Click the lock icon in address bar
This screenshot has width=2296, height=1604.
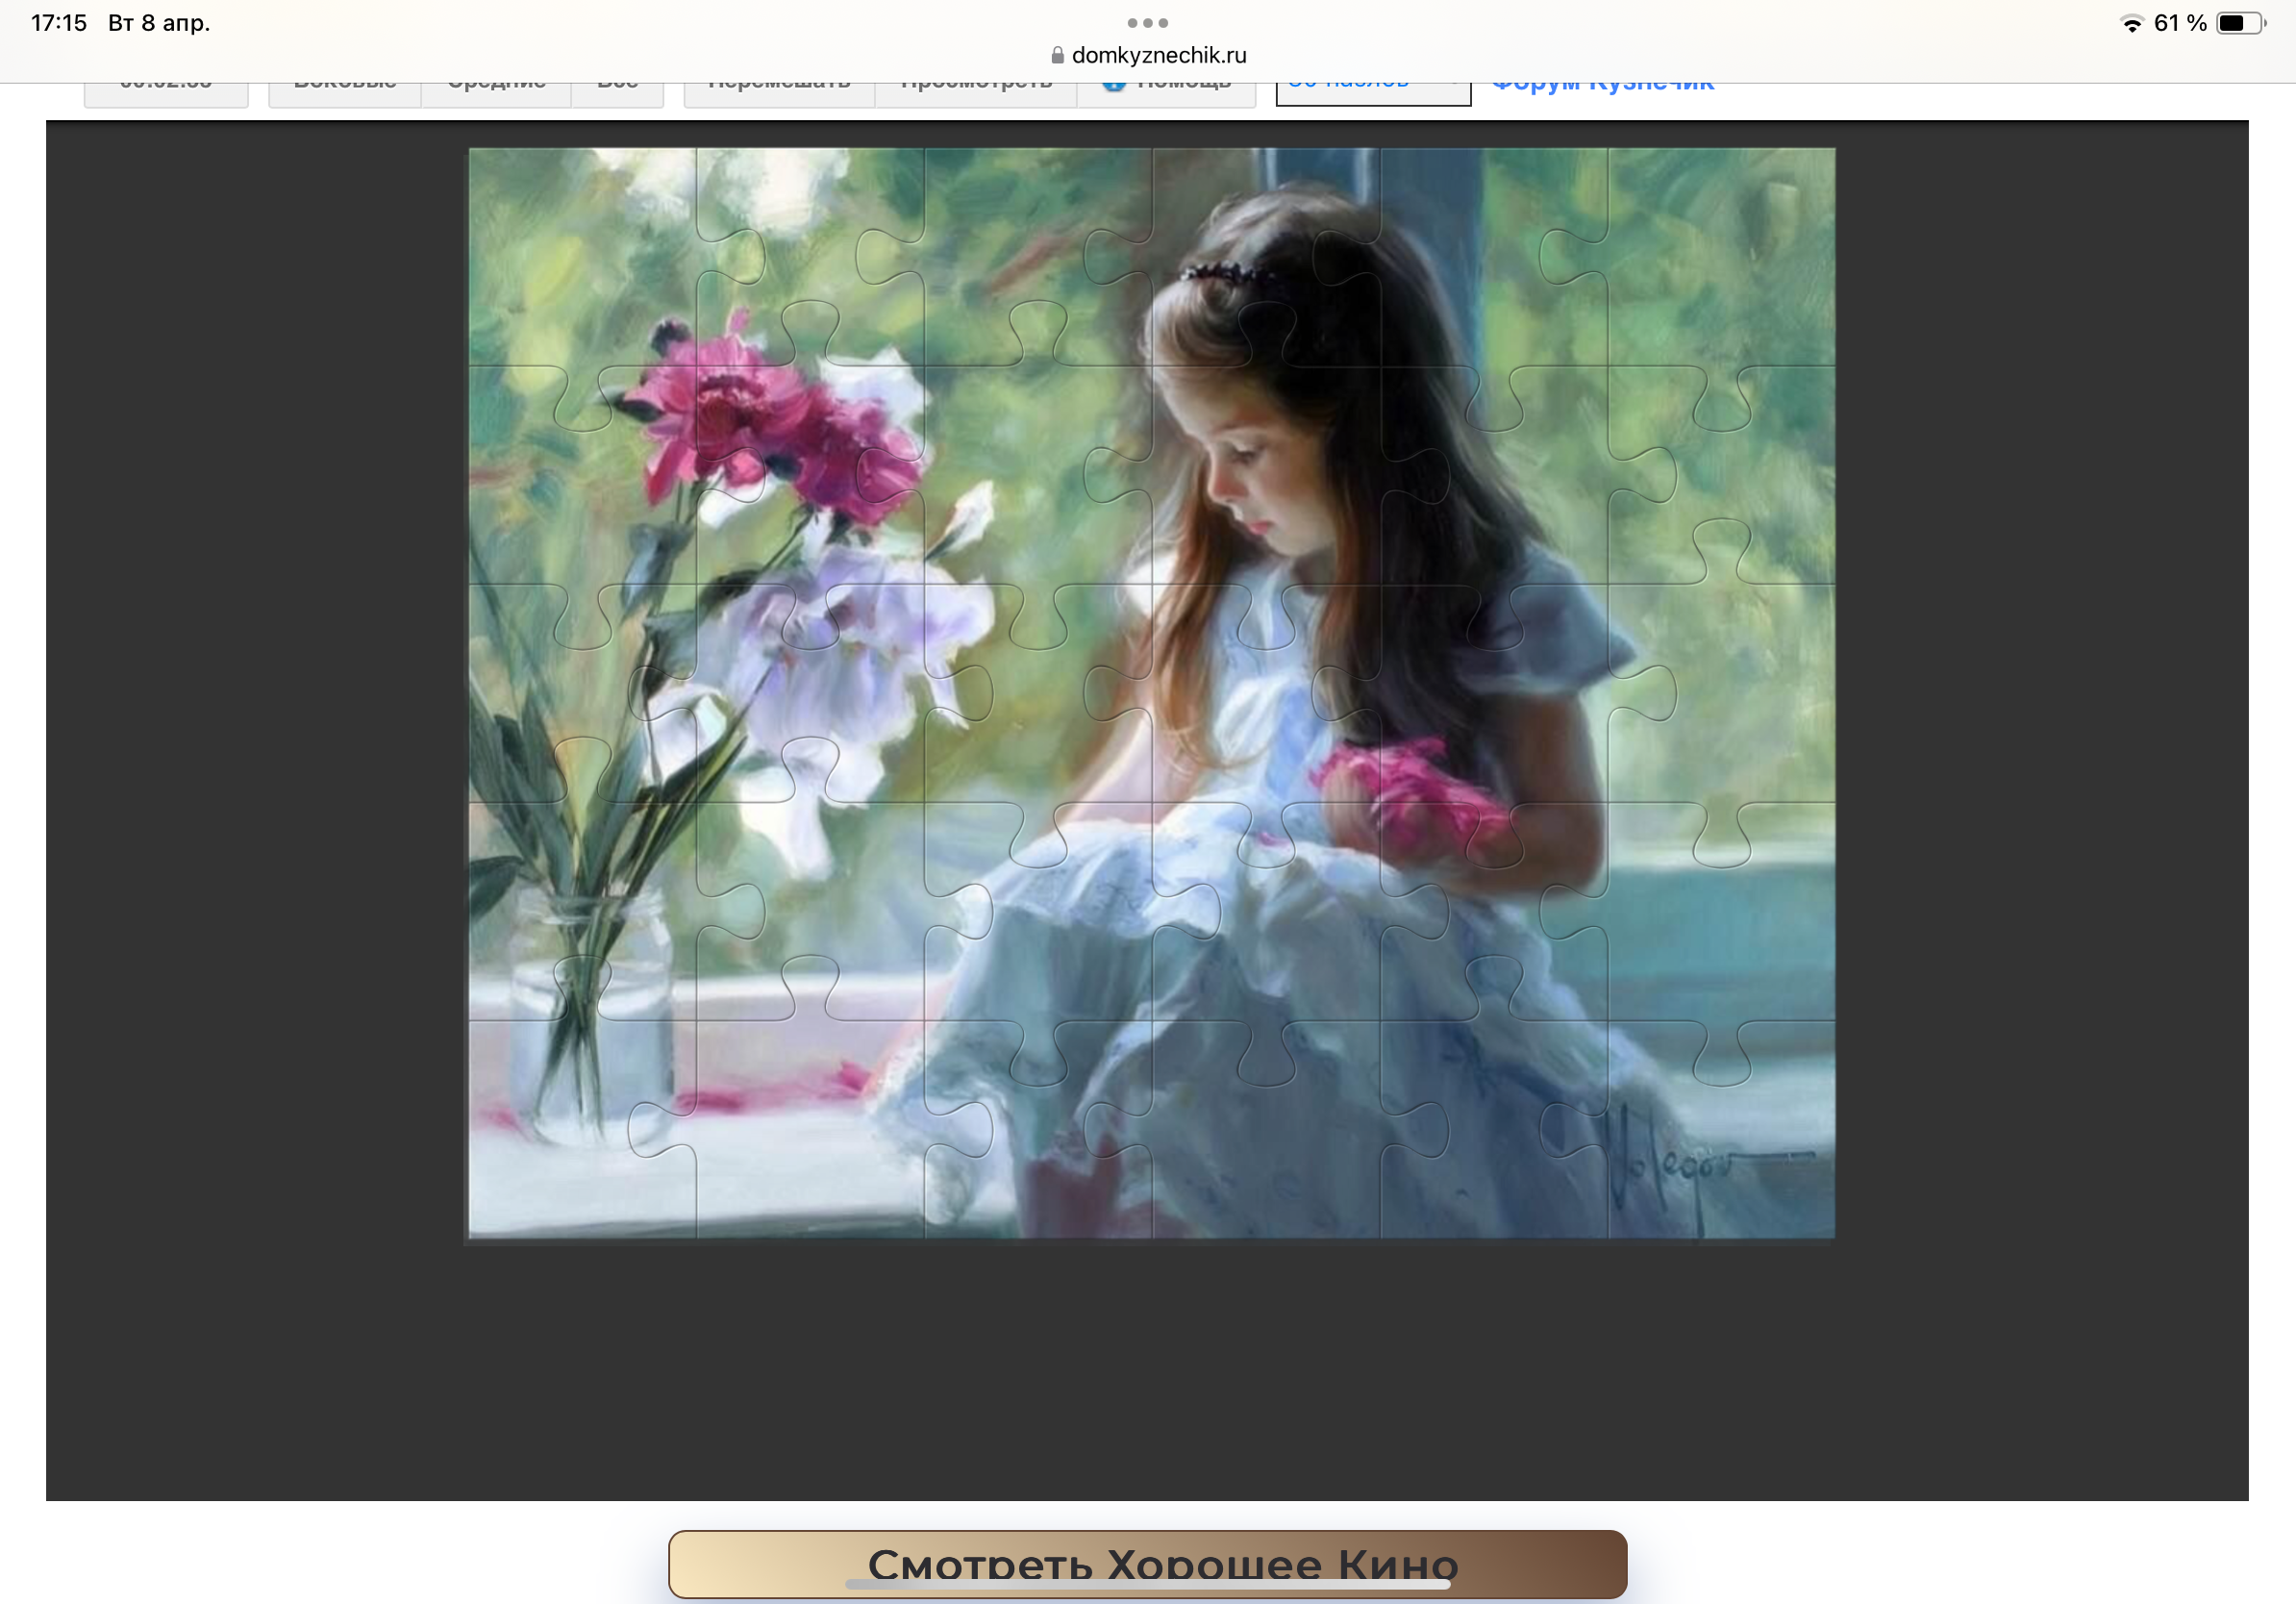(1057, 55)
